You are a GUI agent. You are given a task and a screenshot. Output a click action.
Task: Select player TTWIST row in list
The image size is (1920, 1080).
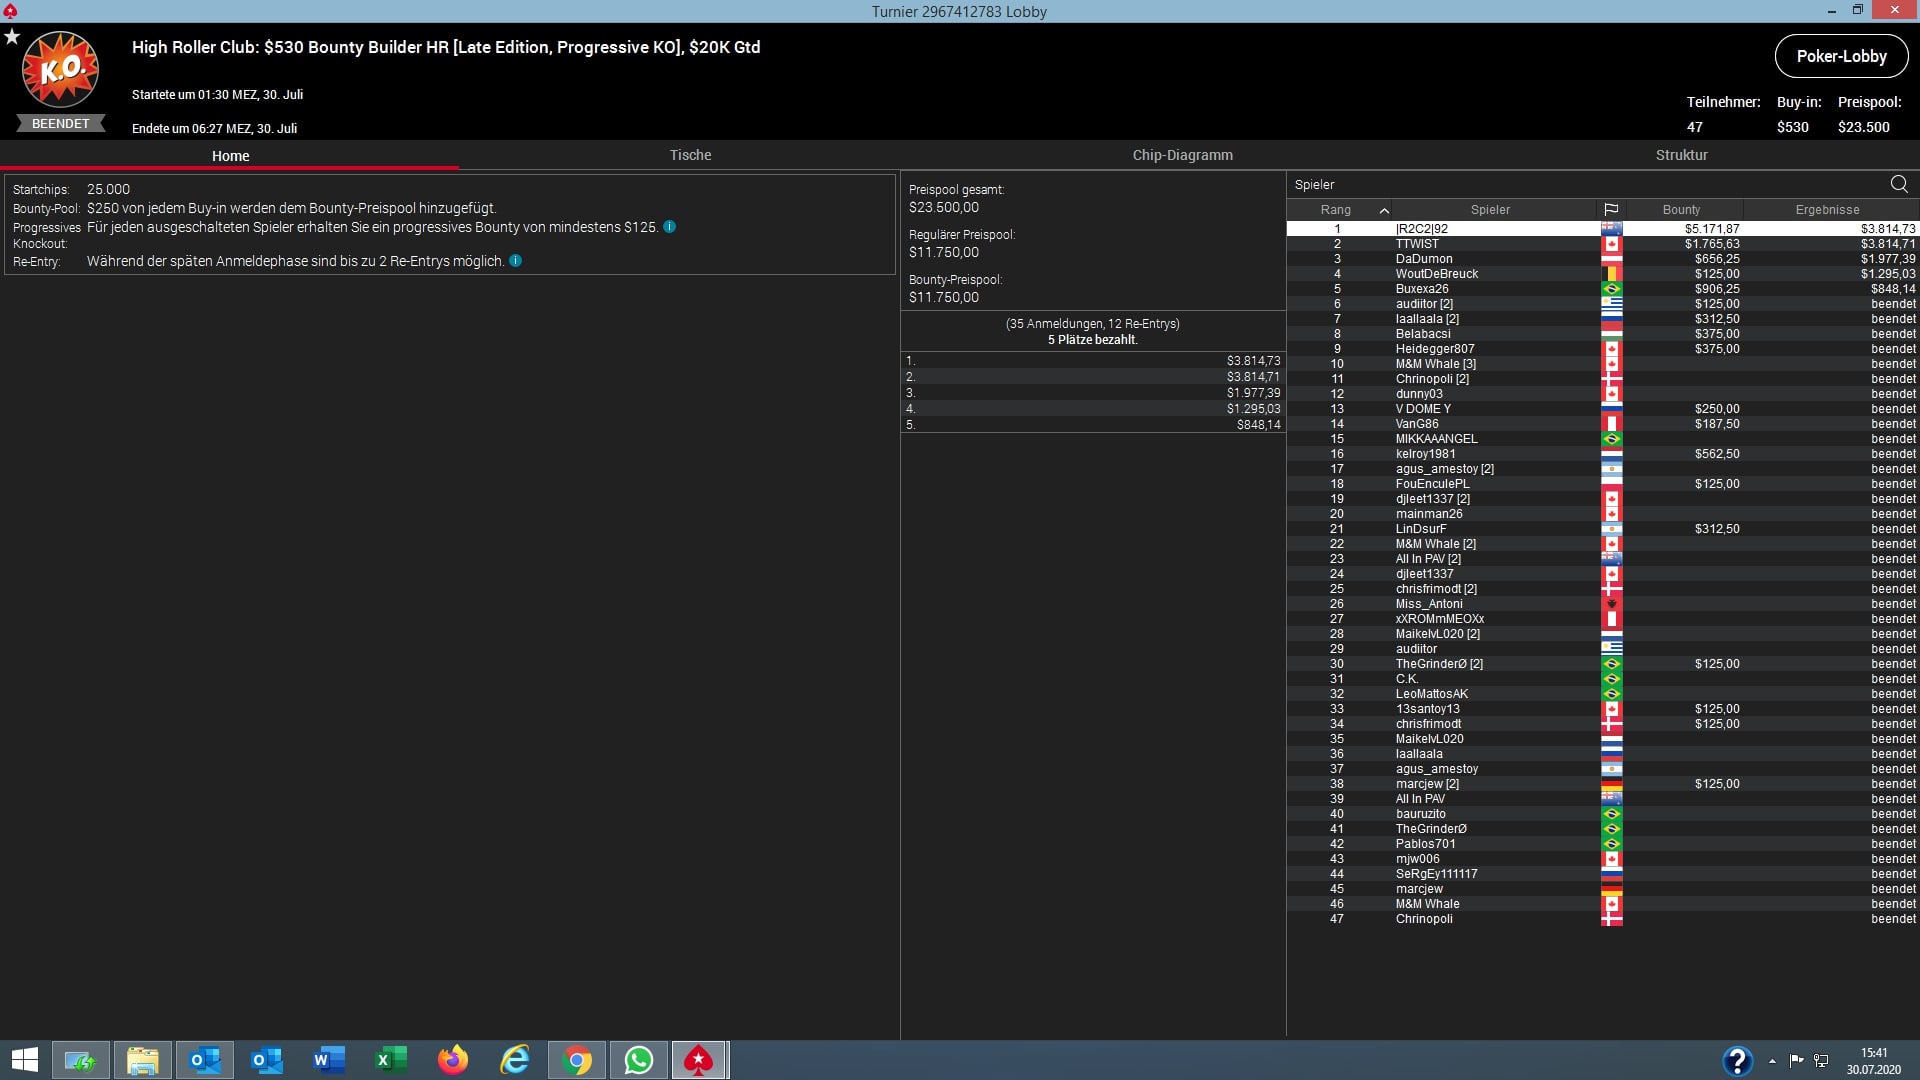click(1417, 244)
